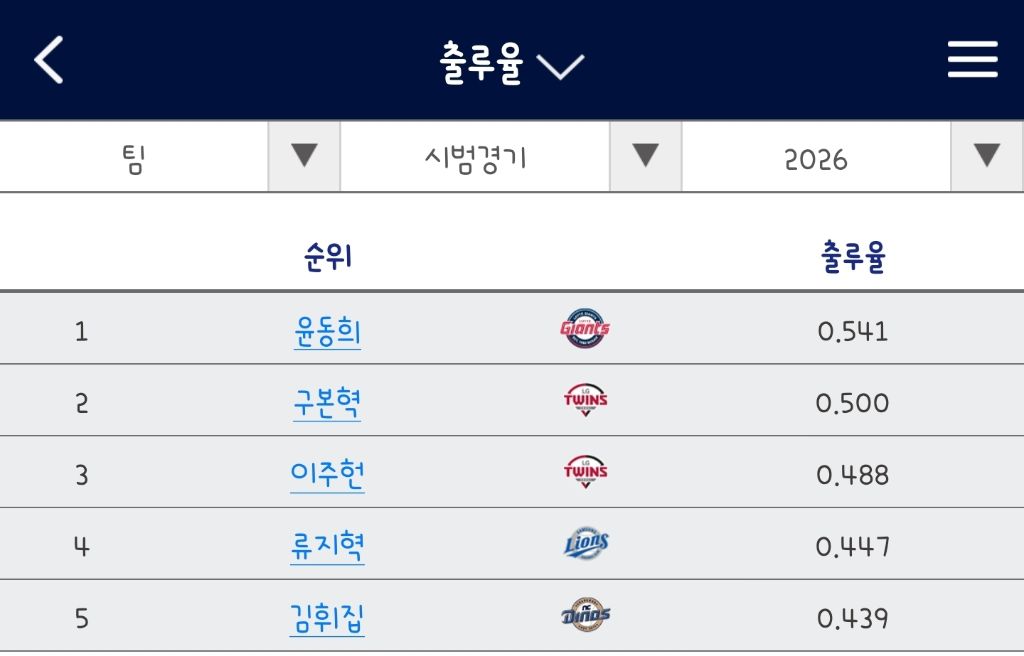Open the 팀 filter dropdown arrow
The width and height of the screenshot is (1024, 656).
pos(304,156)
